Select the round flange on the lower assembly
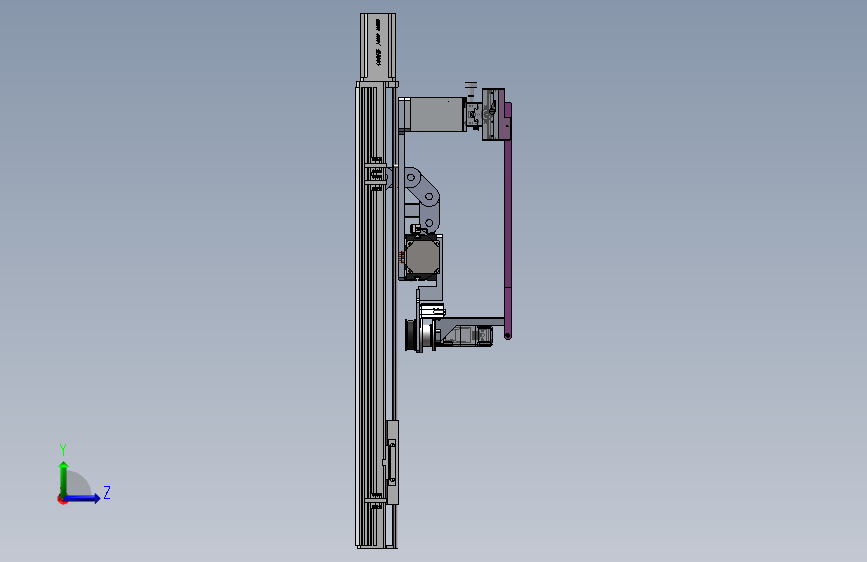The width and height of the screenshot is (867, 562). pos(412,335)
